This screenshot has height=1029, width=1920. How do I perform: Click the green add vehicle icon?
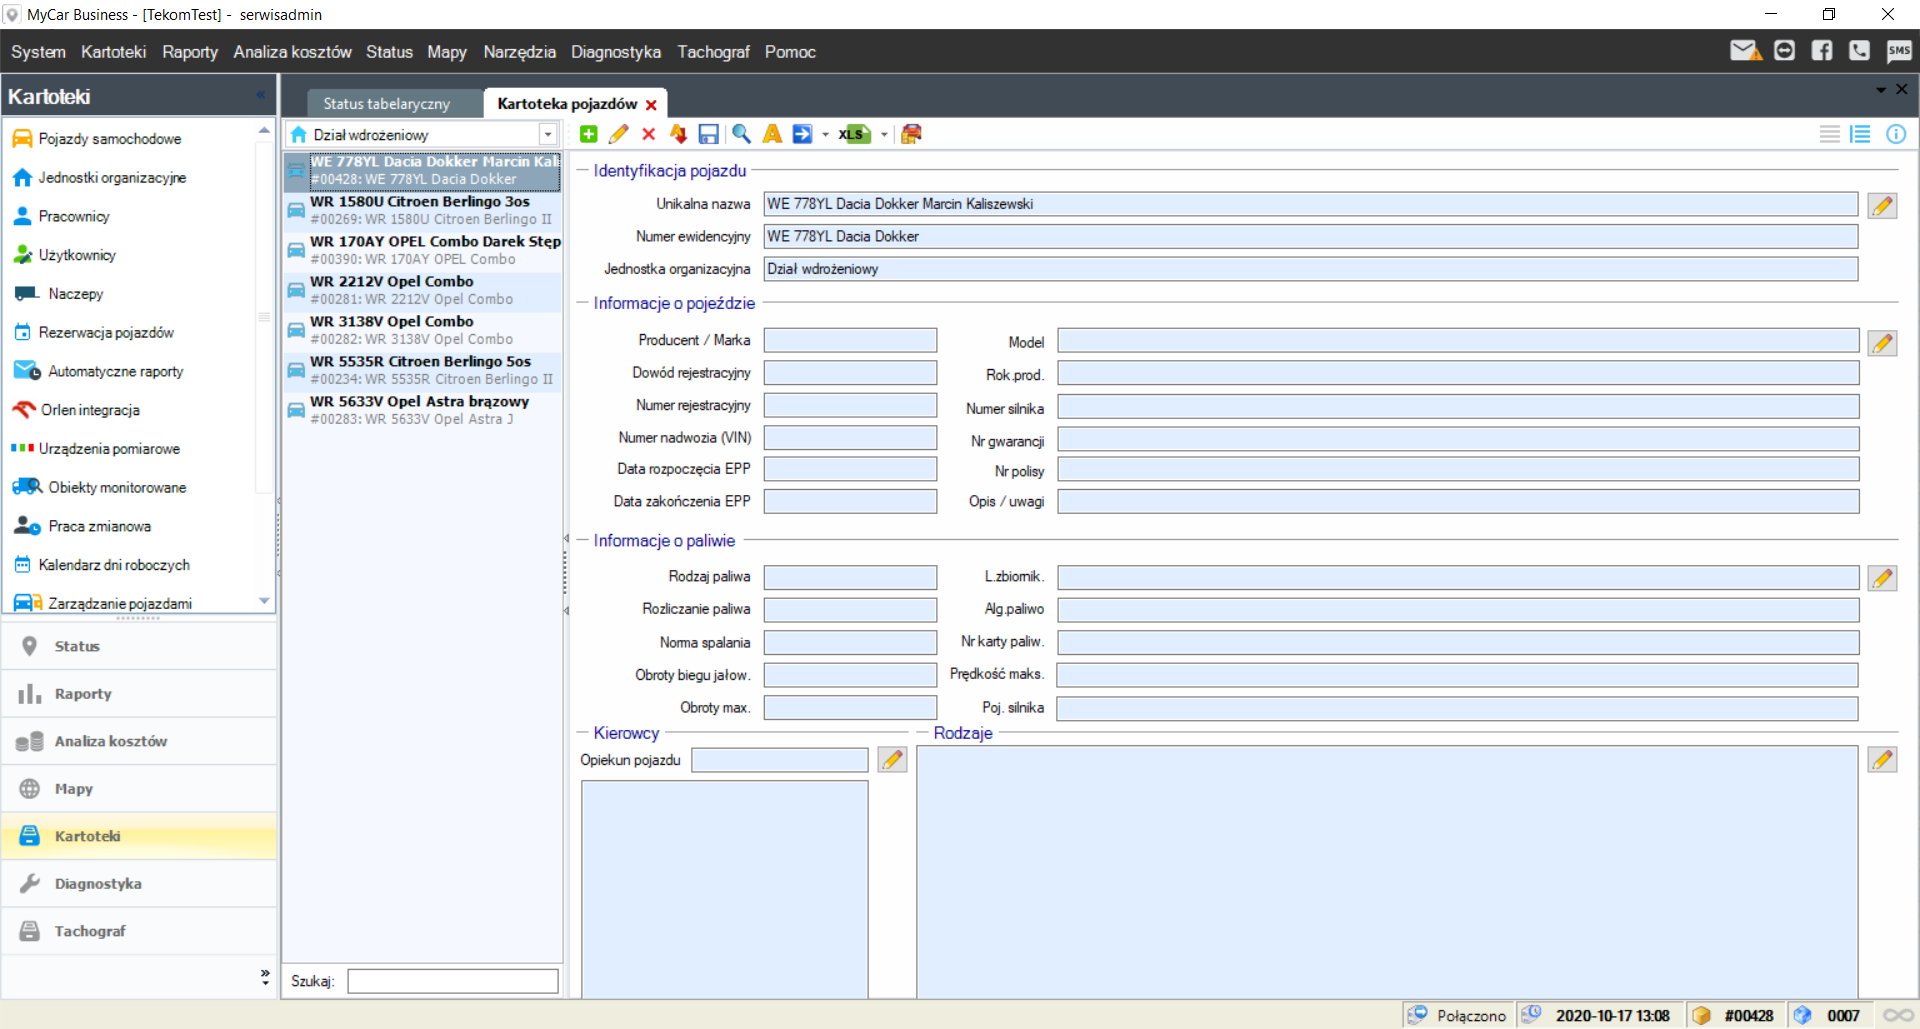pyautogui.click(x=588, y=134)
